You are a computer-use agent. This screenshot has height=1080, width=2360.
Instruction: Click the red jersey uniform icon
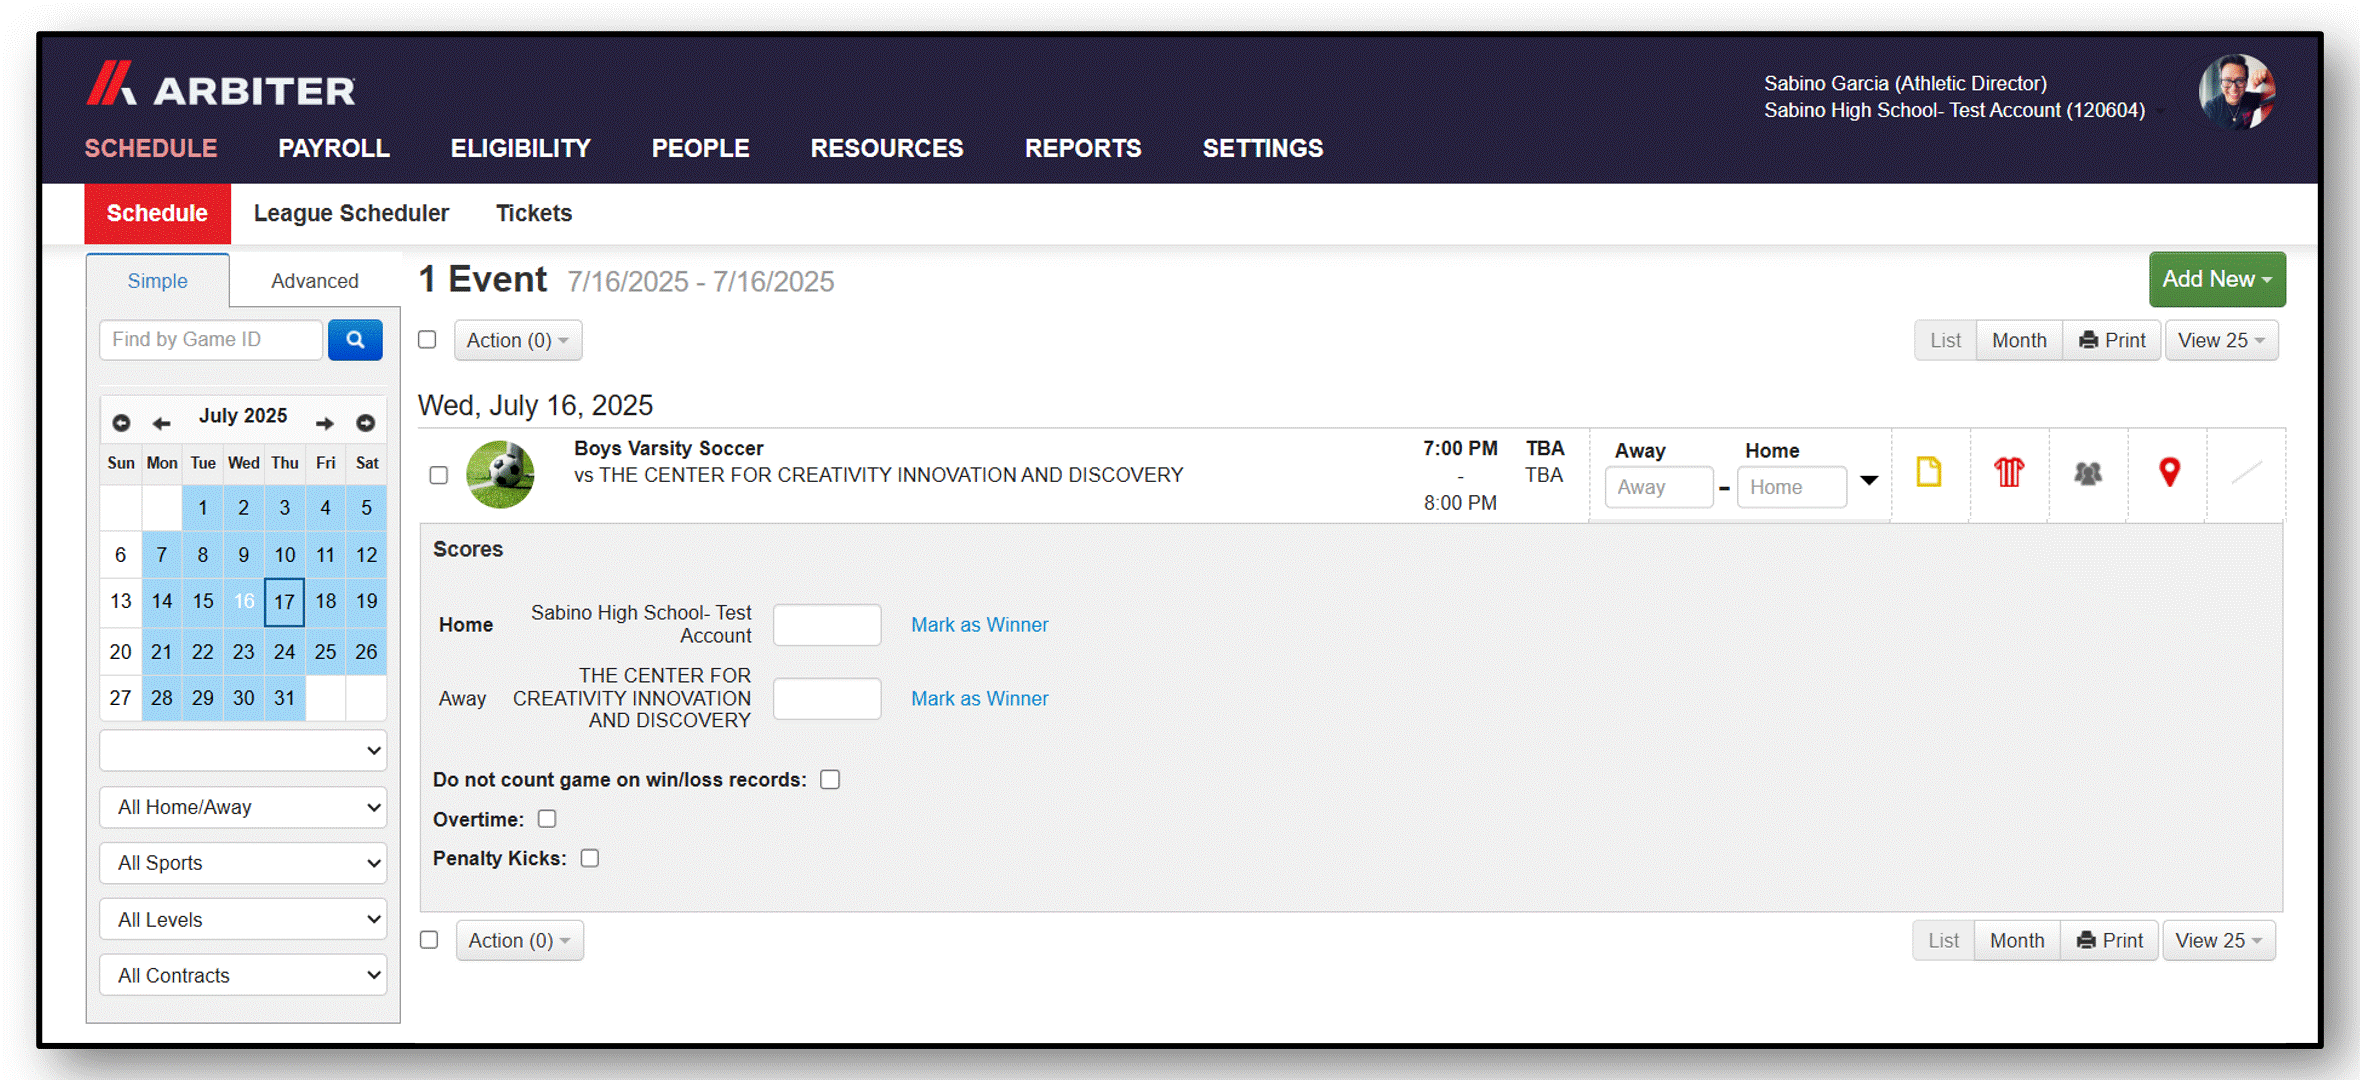pos(2009,472)
